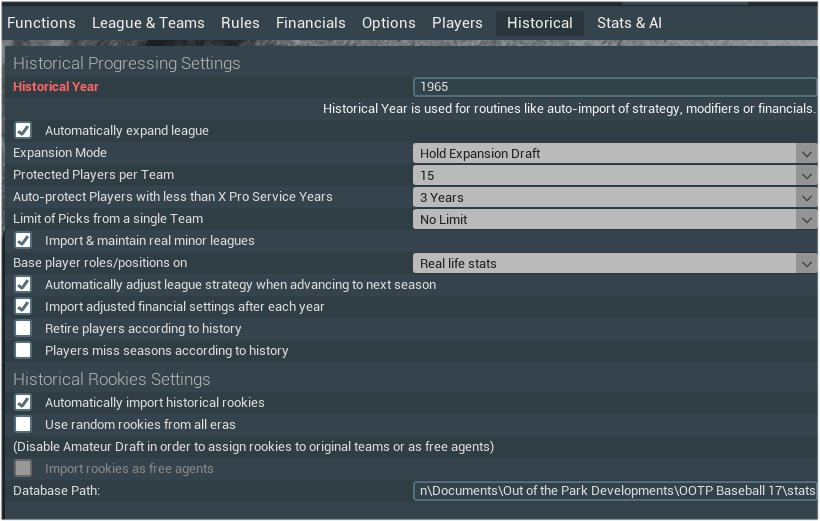Switch to League & Teams tab
The width and height of the screenshot is (820, 521).
pyautogui.click(x=148, y=23)
